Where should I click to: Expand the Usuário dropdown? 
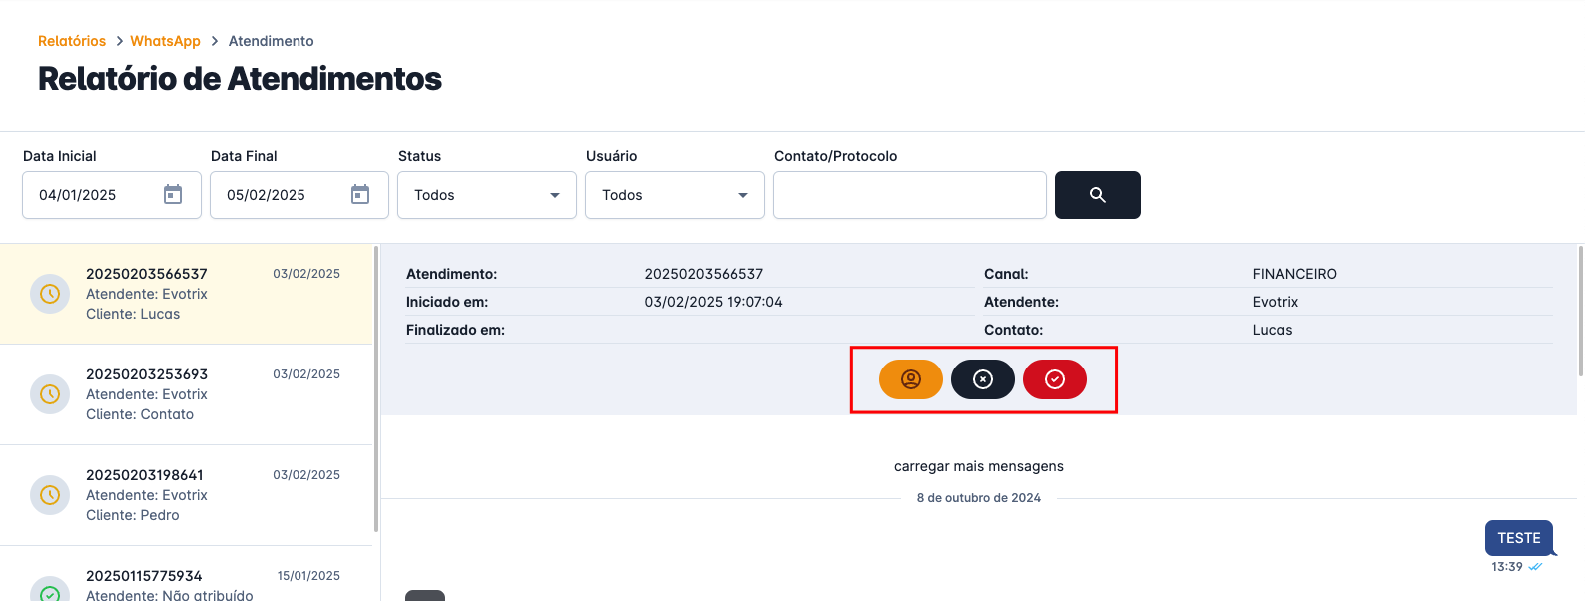tap(674, 195)
